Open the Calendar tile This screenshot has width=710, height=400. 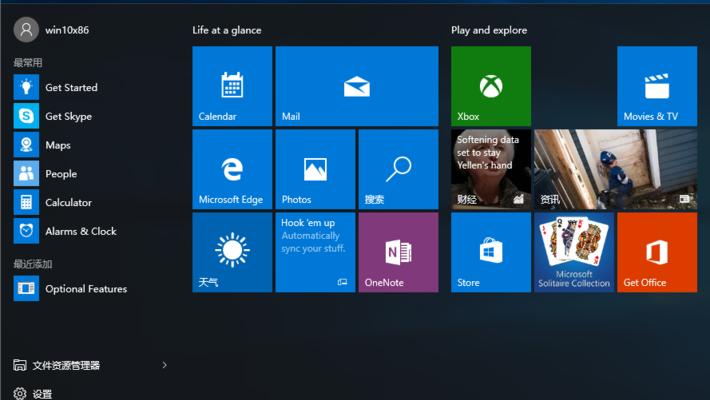pos(232,86)
